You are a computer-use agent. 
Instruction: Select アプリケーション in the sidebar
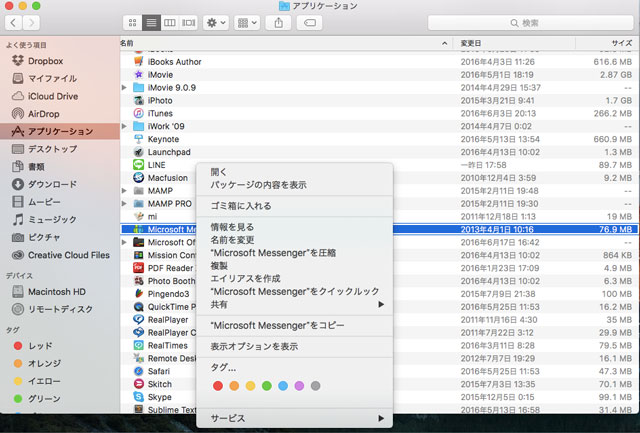(60, 131)
